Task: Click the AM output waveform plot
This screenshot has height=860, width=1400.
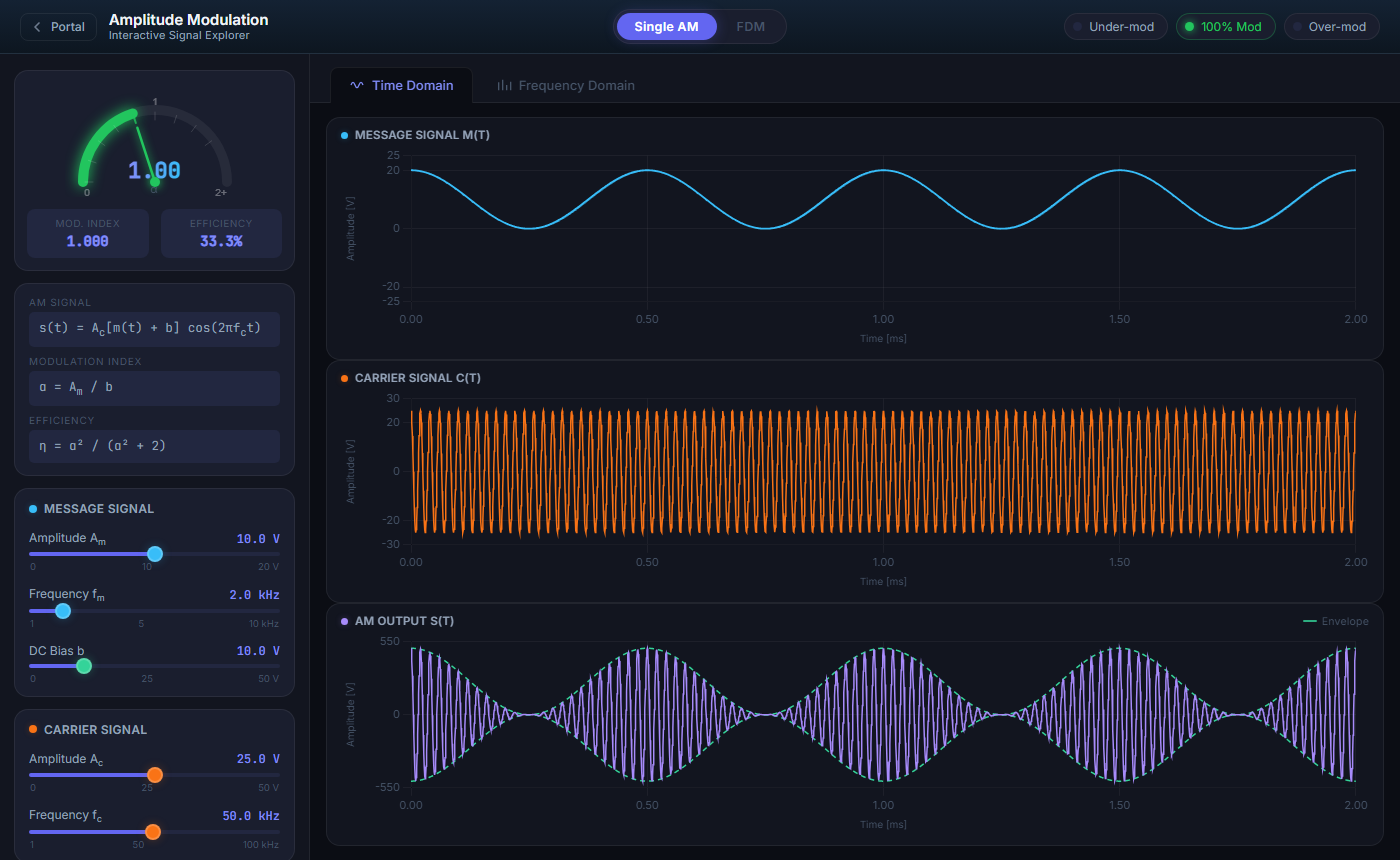Action: (883, 714)
